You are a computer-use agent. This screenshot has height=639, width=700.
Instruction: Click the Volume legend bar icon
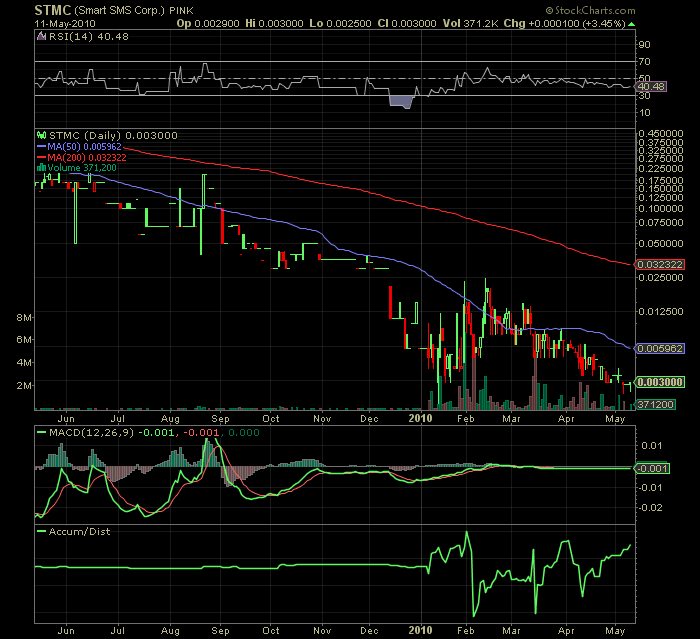click(41, 169)
